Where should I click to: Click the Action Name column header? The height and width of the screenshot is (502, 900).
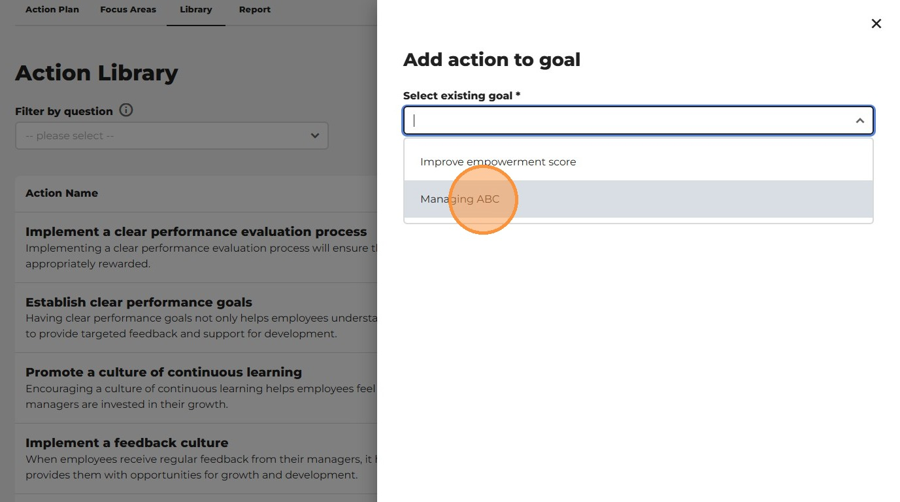pos(61,193)
